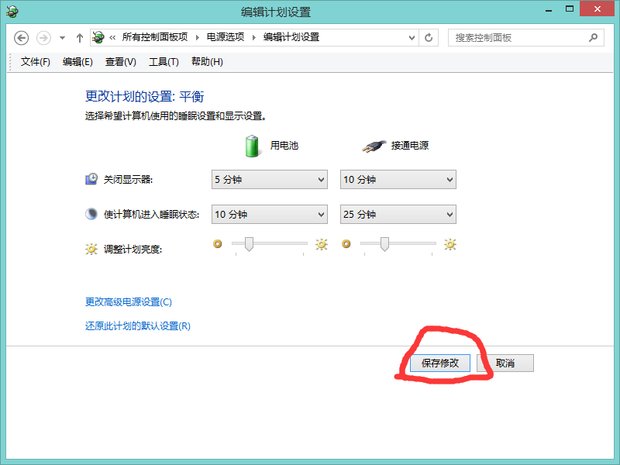The image size is (620, 465).
Task: Click the refresh button beside address bar
Action: point(429,38)
